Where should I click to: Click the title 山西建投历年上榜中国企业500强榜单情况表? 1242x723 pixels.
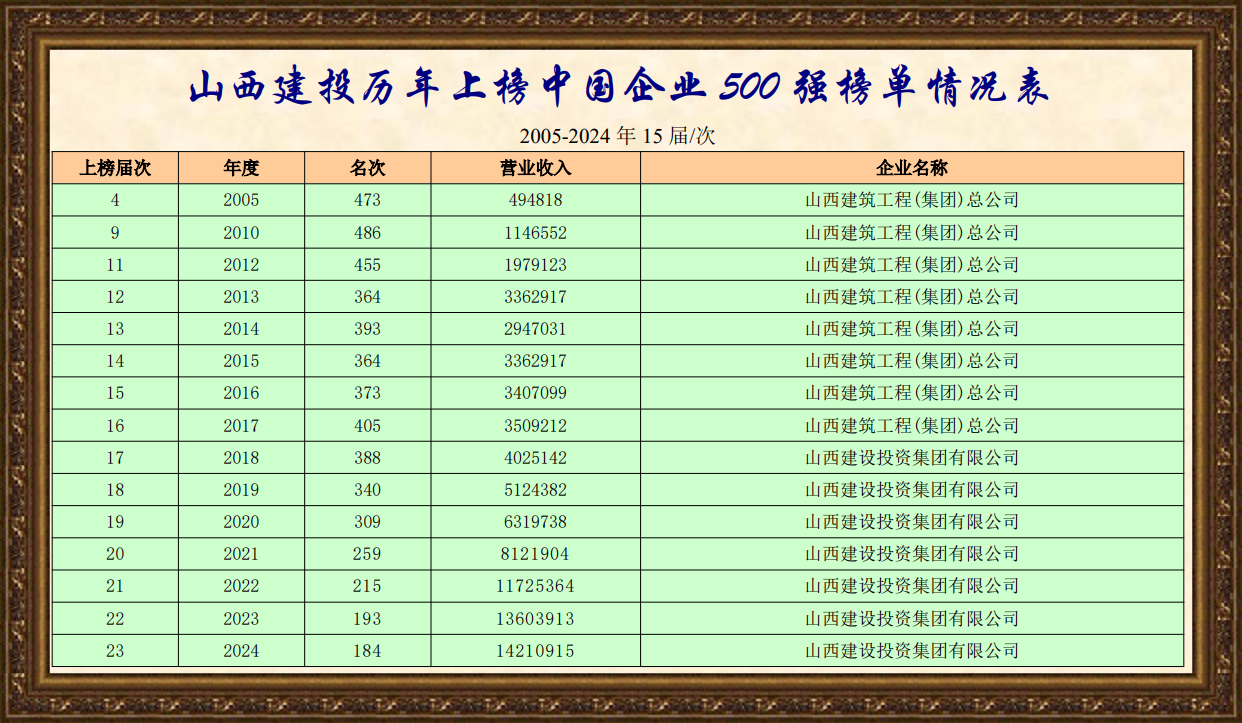(x=620, y=87)
